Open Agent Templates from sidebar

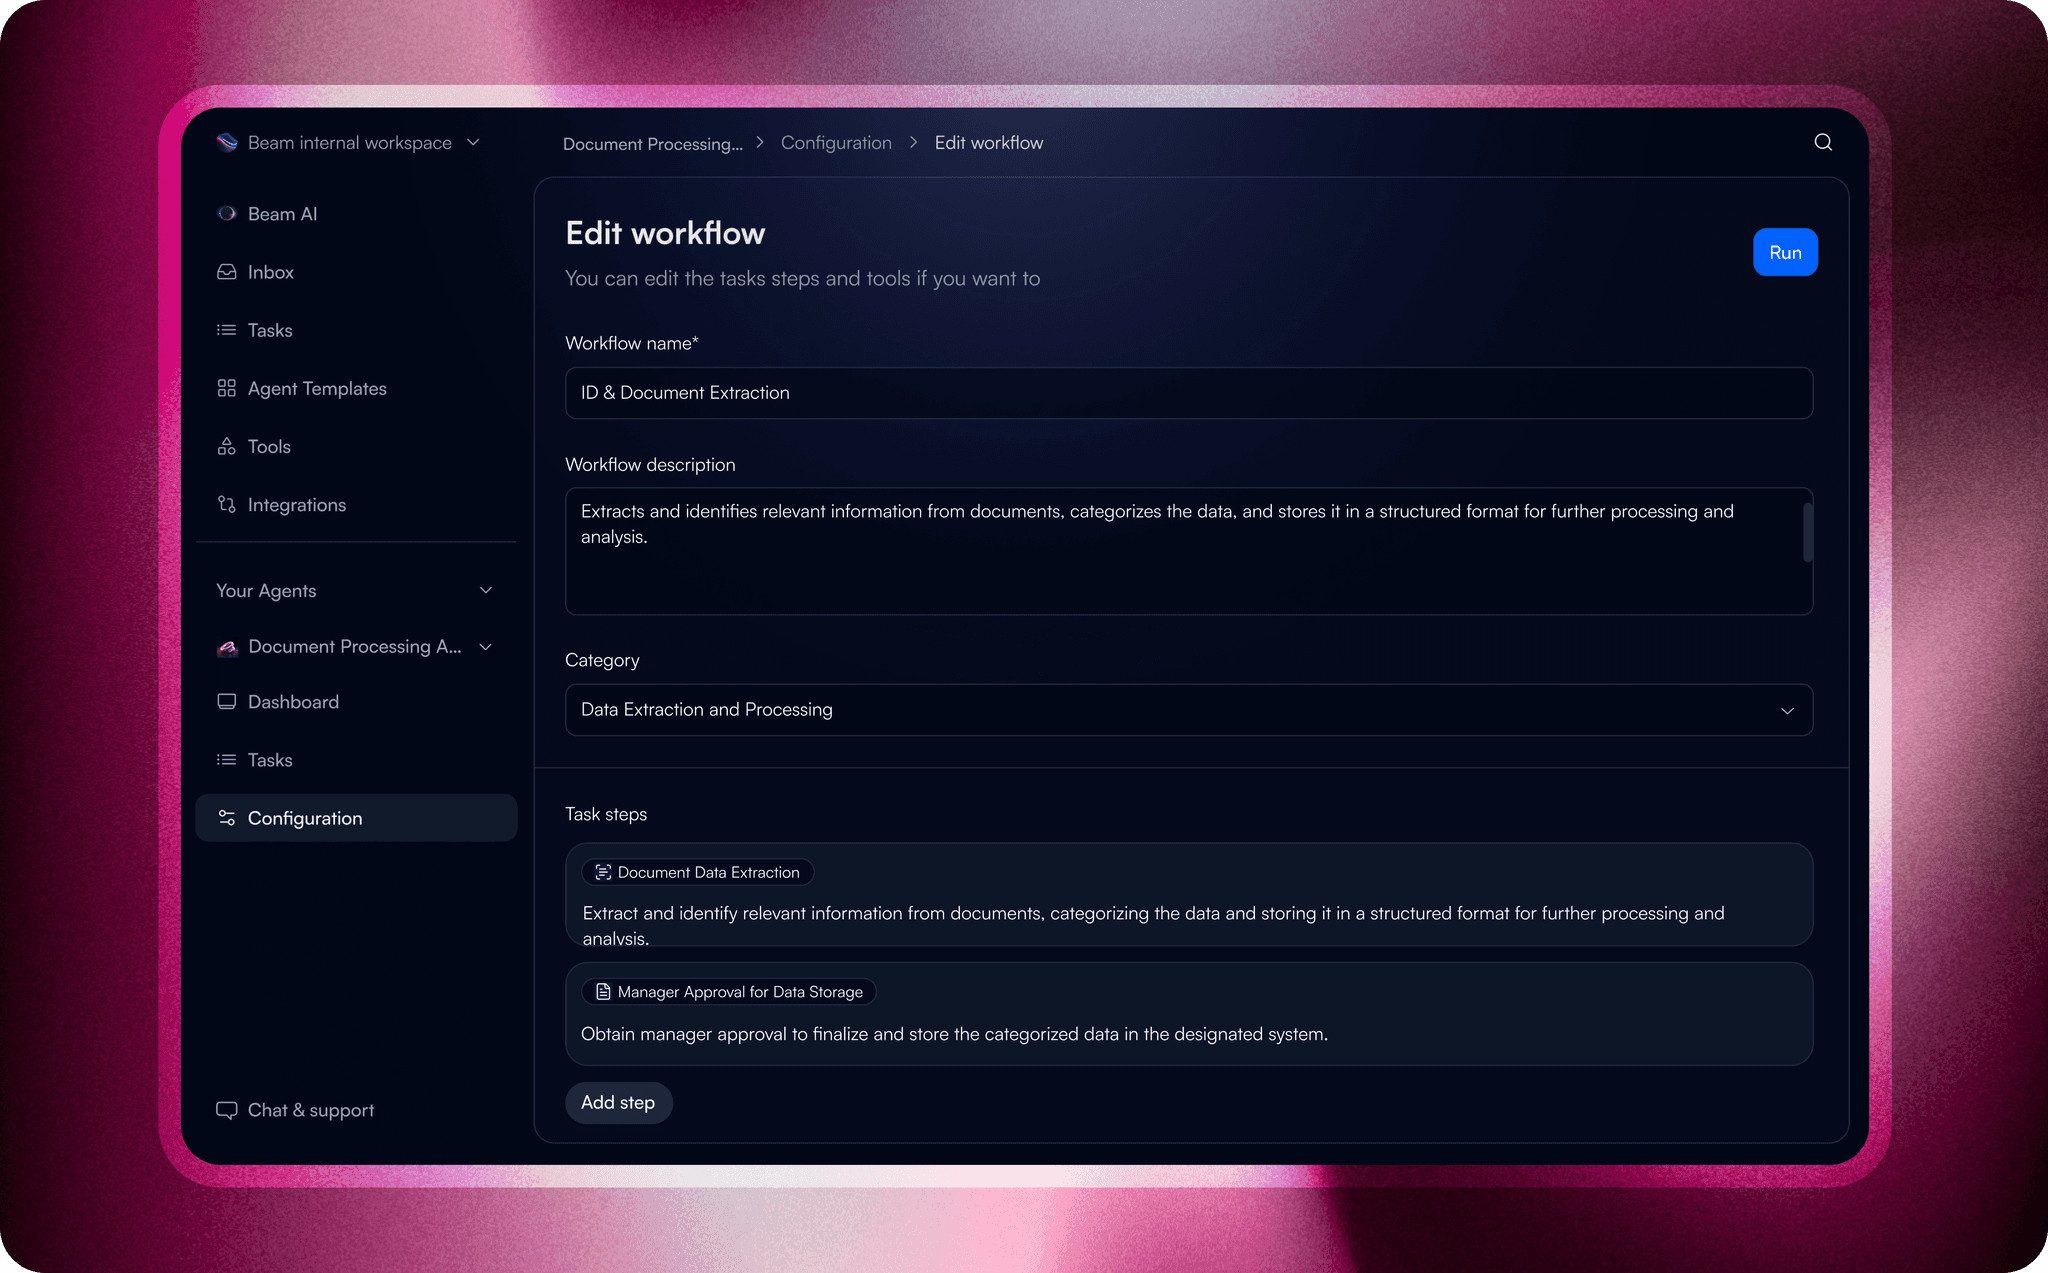pos(318,388)
